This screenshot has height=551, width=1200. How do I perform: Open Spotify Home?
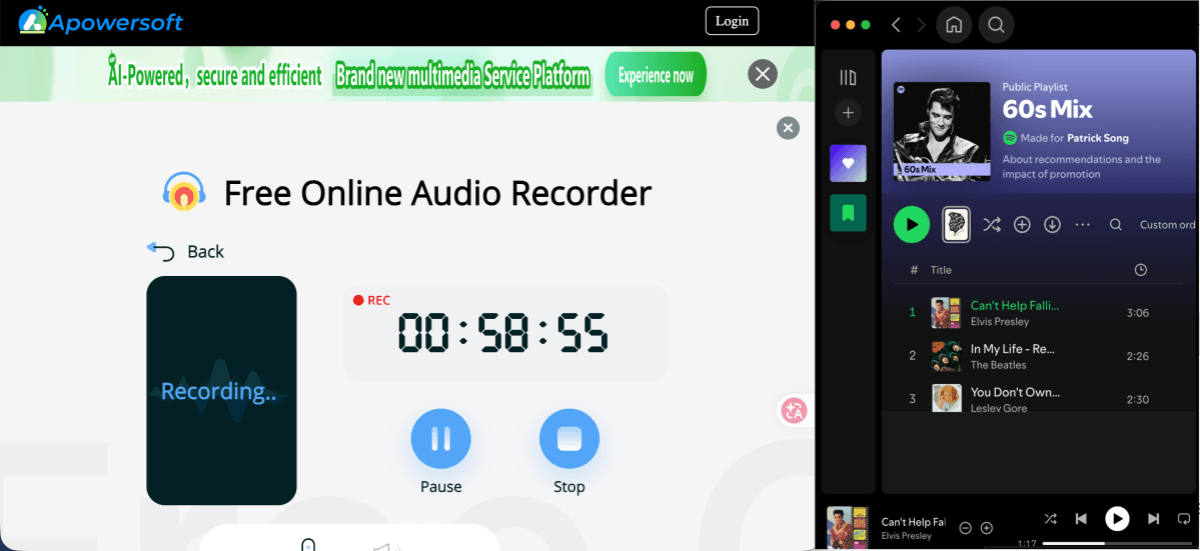click(x=954, y=25)
